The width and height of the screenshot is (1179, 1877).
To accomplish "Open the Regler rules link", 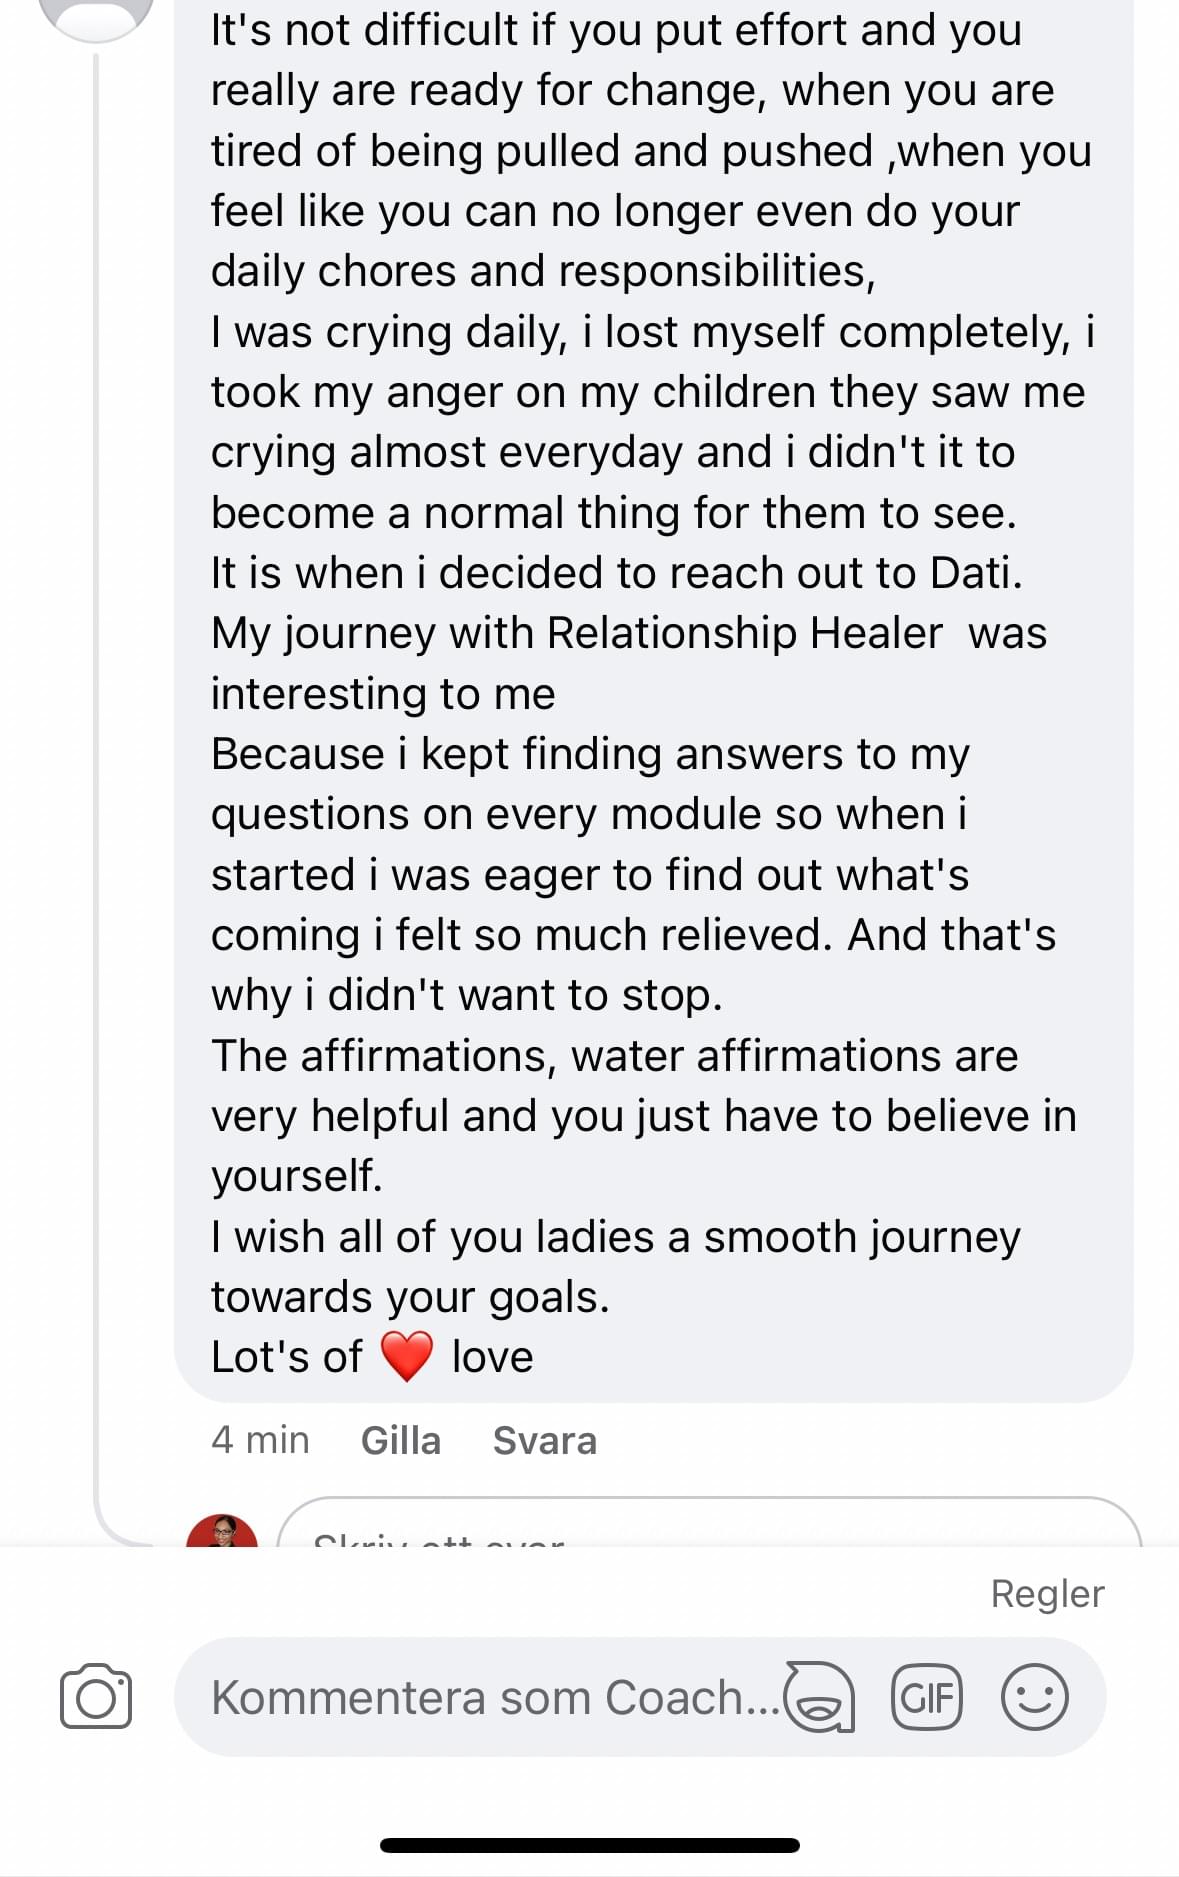I will pos(1047,1593).
